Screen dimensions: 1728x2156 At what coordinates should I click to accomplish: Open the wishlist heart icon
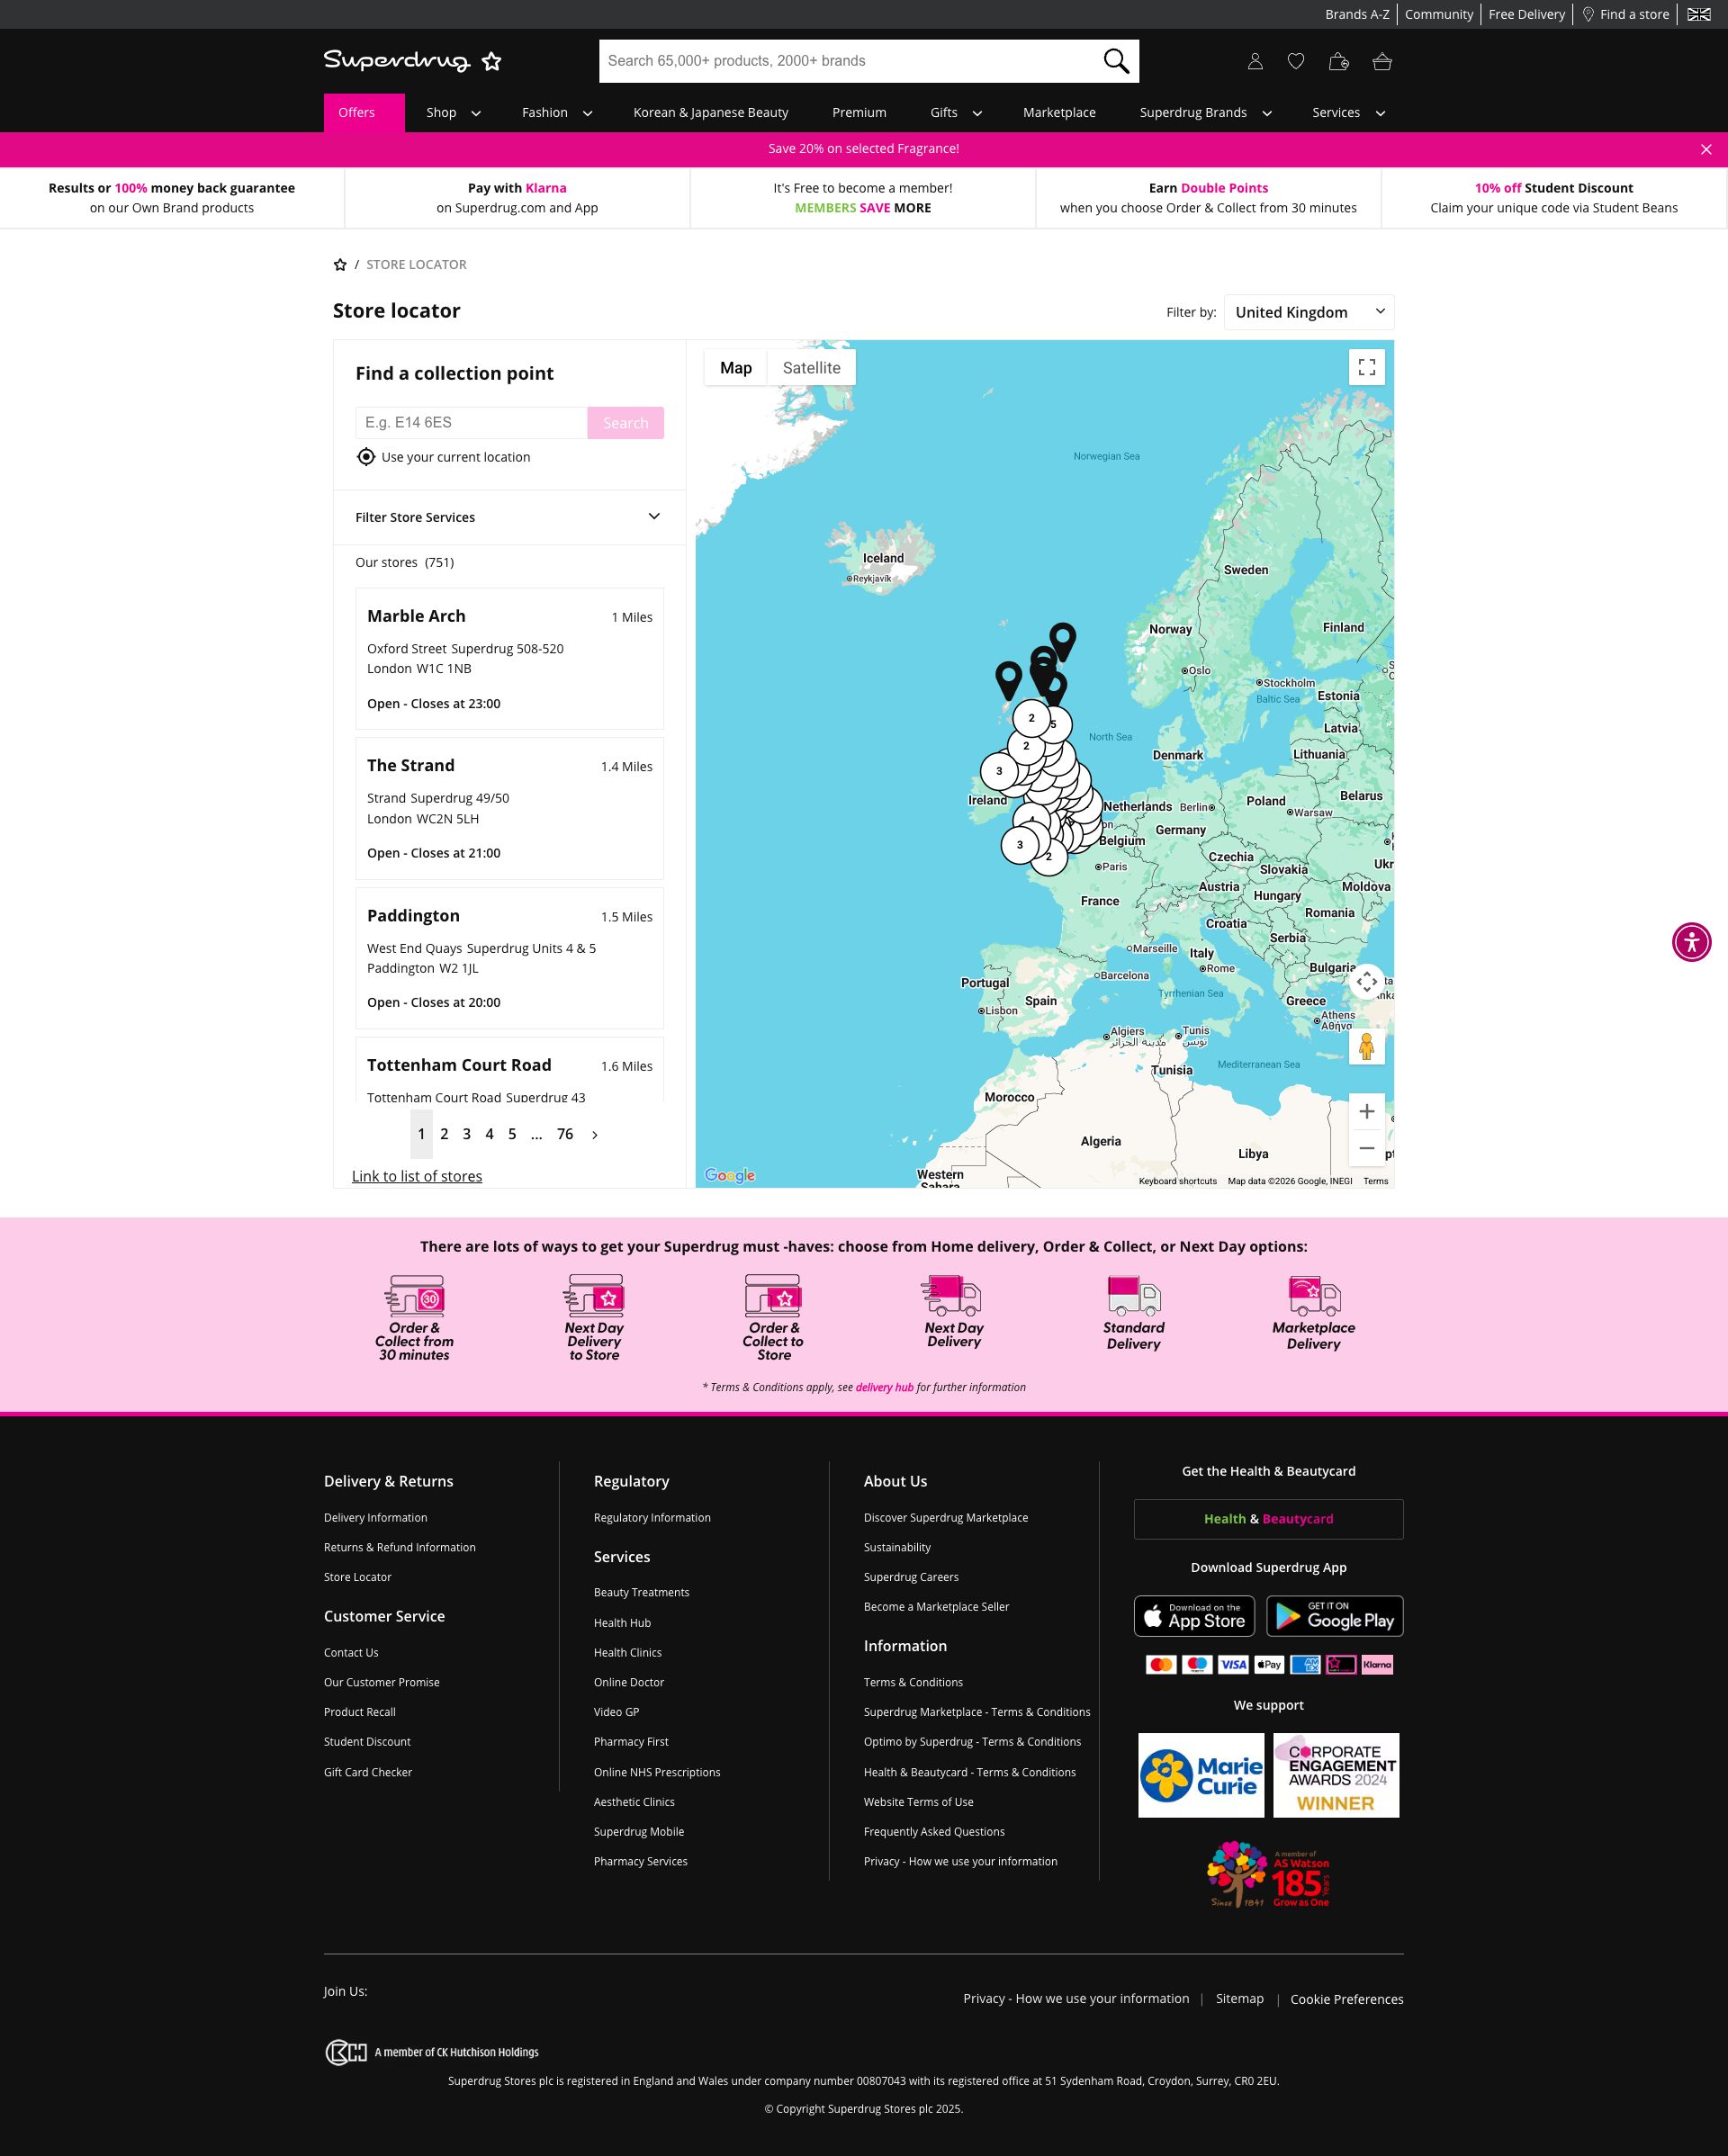(1296, 61)
